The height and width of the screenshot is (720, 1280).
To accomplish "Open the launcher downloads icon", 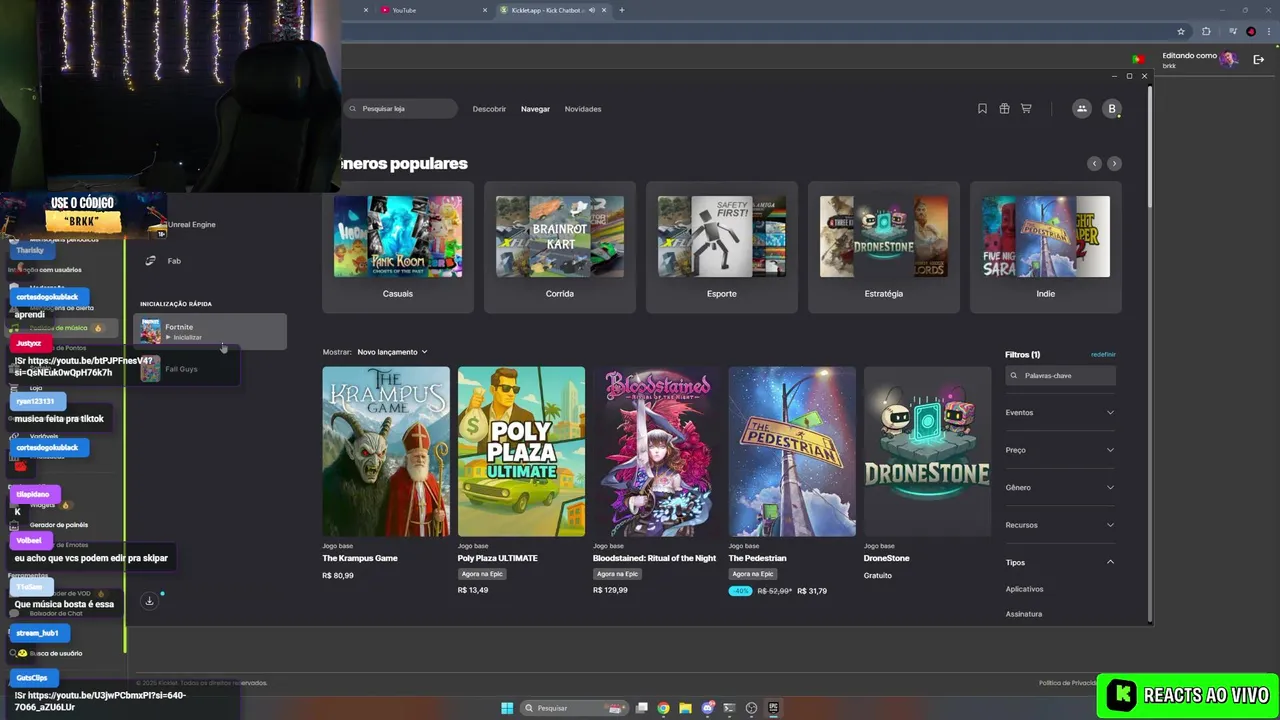I will [149, 601].
